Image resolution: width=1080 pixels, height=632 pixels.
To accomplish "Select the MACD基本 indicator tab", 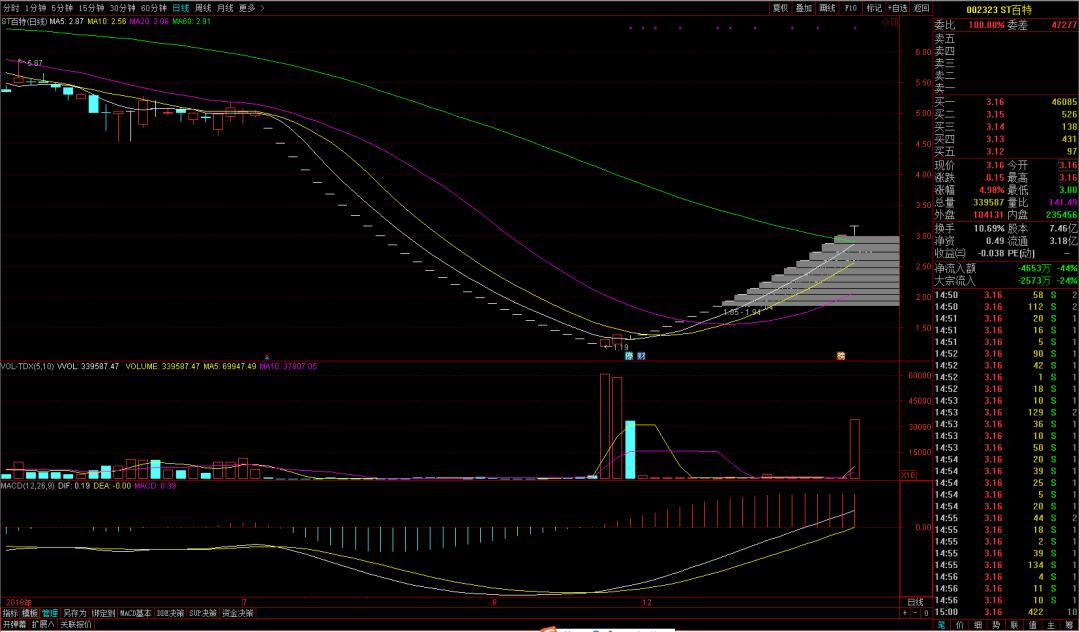I will click(x=136, y=613).
